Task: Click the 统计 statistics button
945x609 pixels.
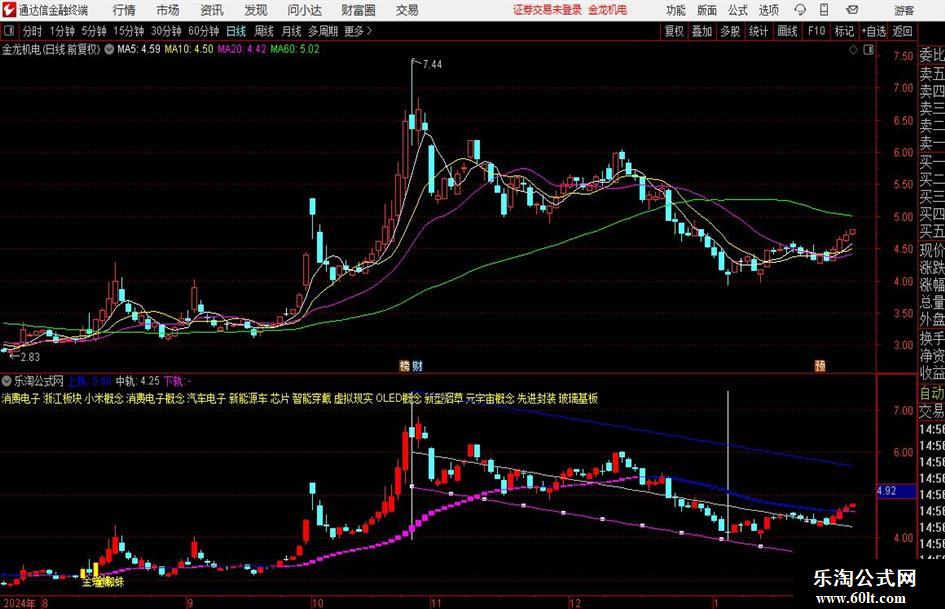Action: 758,31
